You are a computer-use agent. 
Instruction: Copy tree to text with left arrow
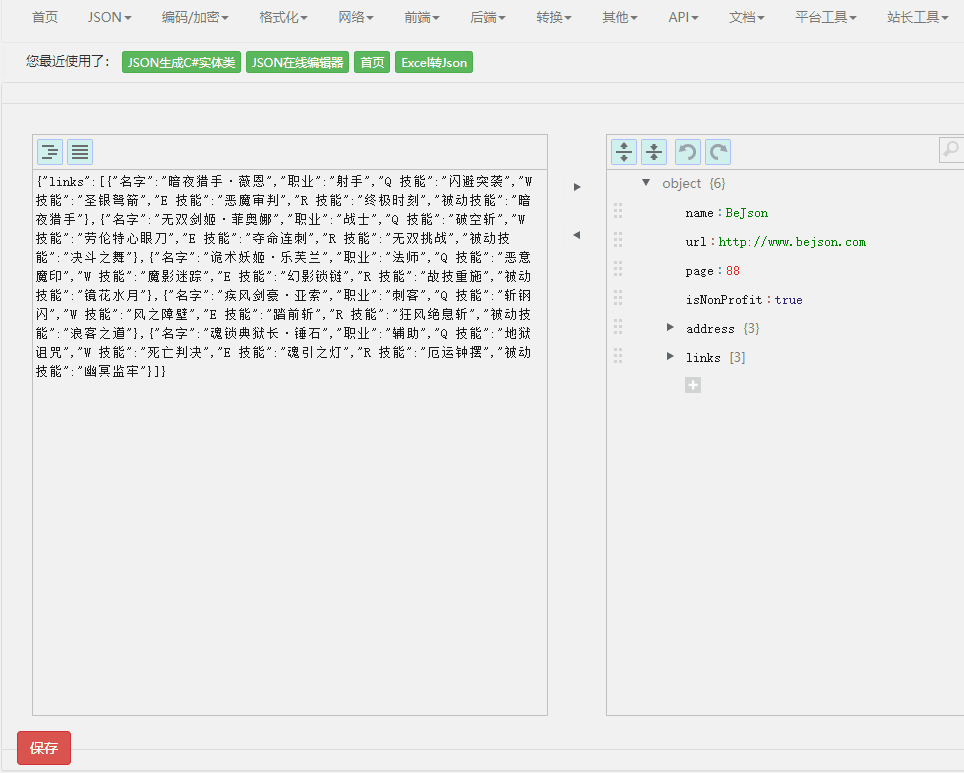tap(577, 235)
